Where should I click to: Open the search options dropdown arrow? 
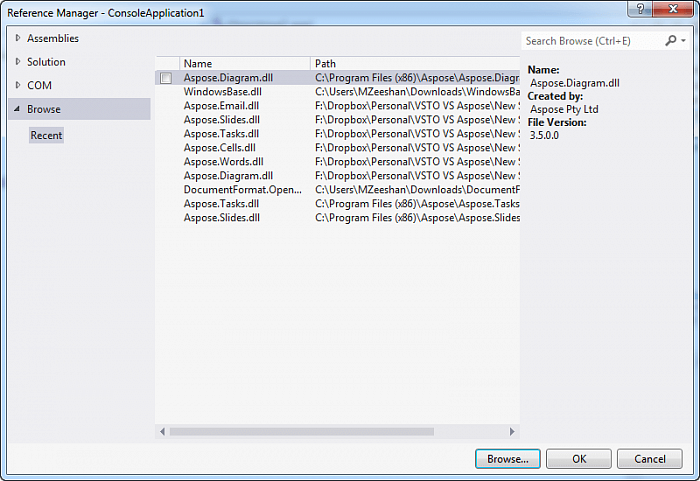pyautogui.click(x=683, y=41)
